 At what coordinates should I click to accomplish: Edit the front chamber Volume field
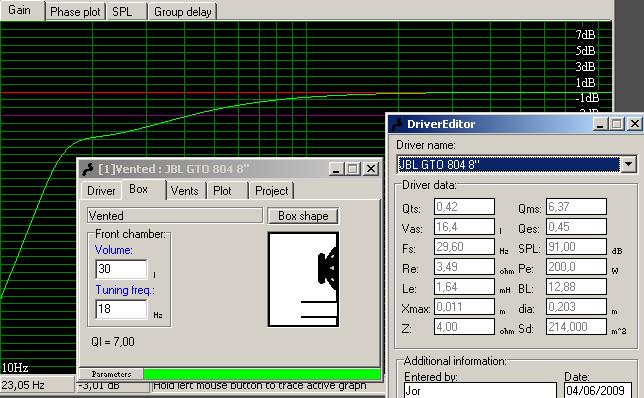pyautogui.click(x=121, y=269)
